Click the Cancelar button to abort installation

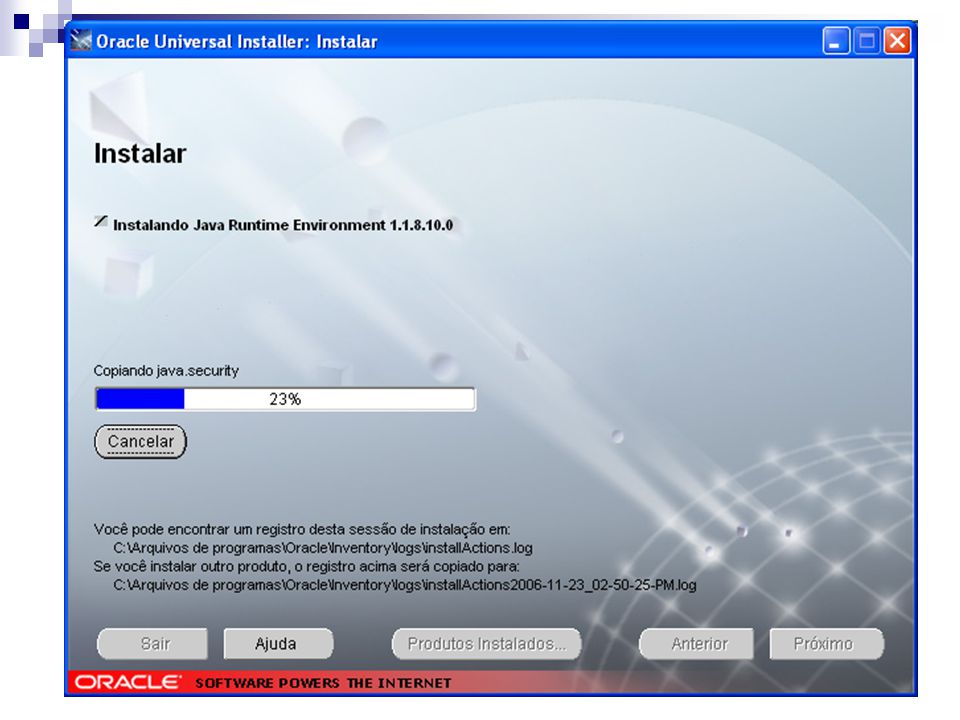[140, 441]
